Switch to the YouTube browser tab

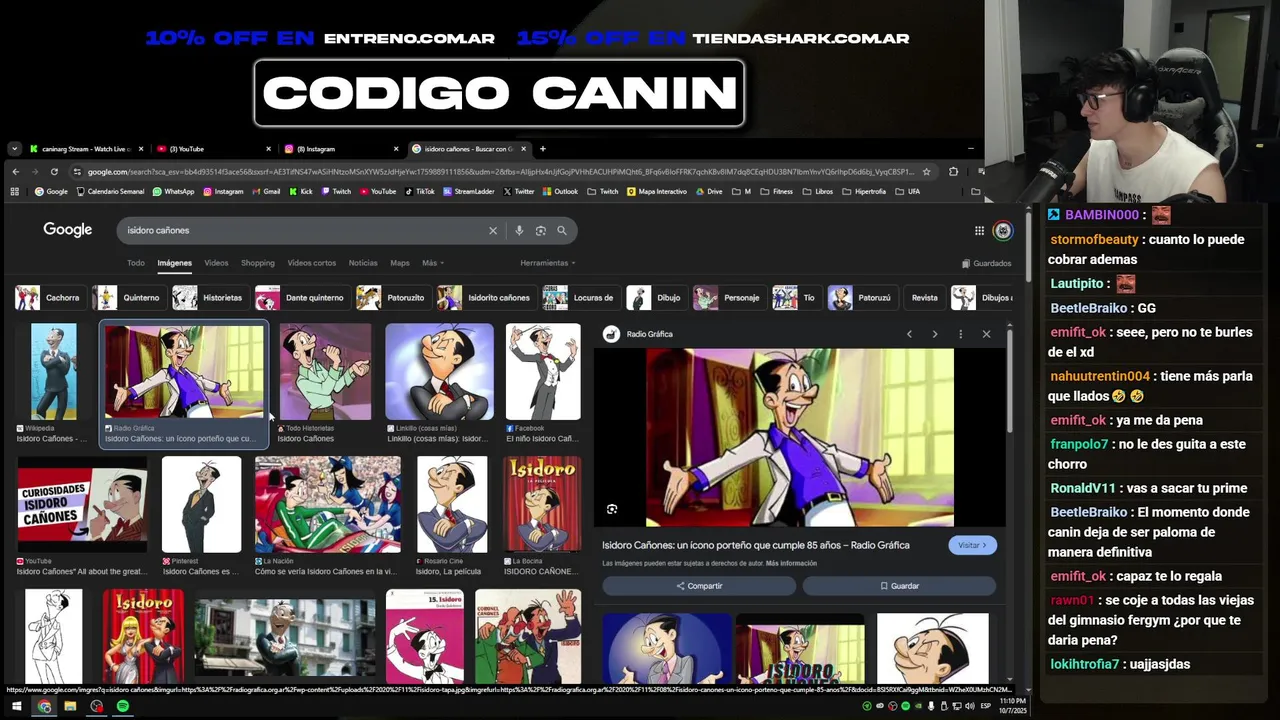click(x=212, y=149)
